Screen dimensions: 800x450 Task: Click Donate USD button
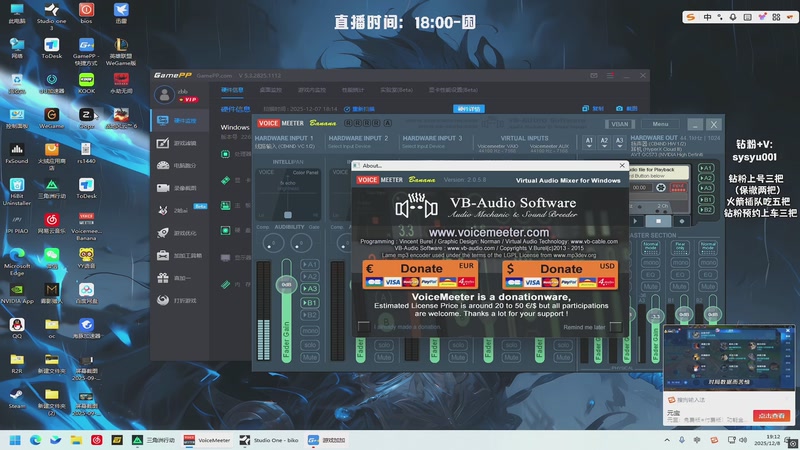(560, 274)
